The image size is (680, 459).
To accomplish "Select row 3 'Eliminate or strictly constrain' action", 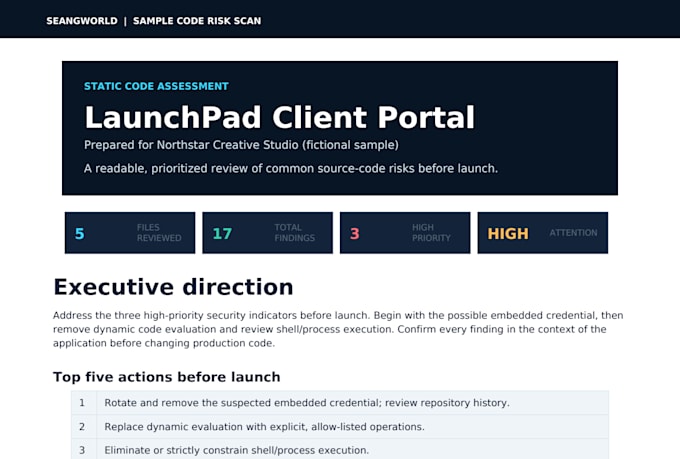I will tap(340, 450).
